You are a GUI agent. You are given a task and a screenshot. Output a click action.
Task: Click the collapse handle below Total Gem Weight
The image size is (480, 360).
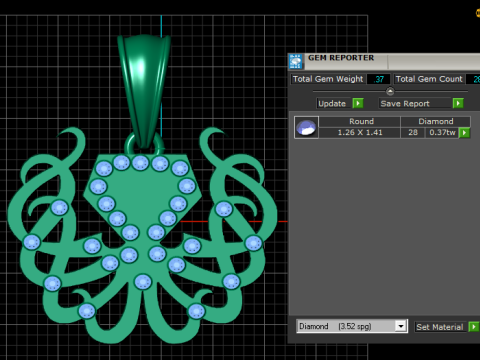(390, 91)
